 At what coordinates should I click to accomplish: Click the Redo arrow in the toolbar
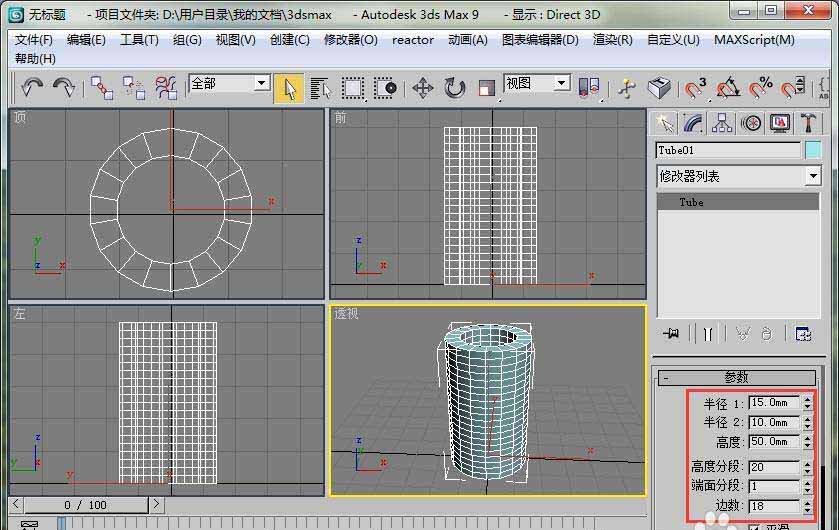(x=63, y=88)
